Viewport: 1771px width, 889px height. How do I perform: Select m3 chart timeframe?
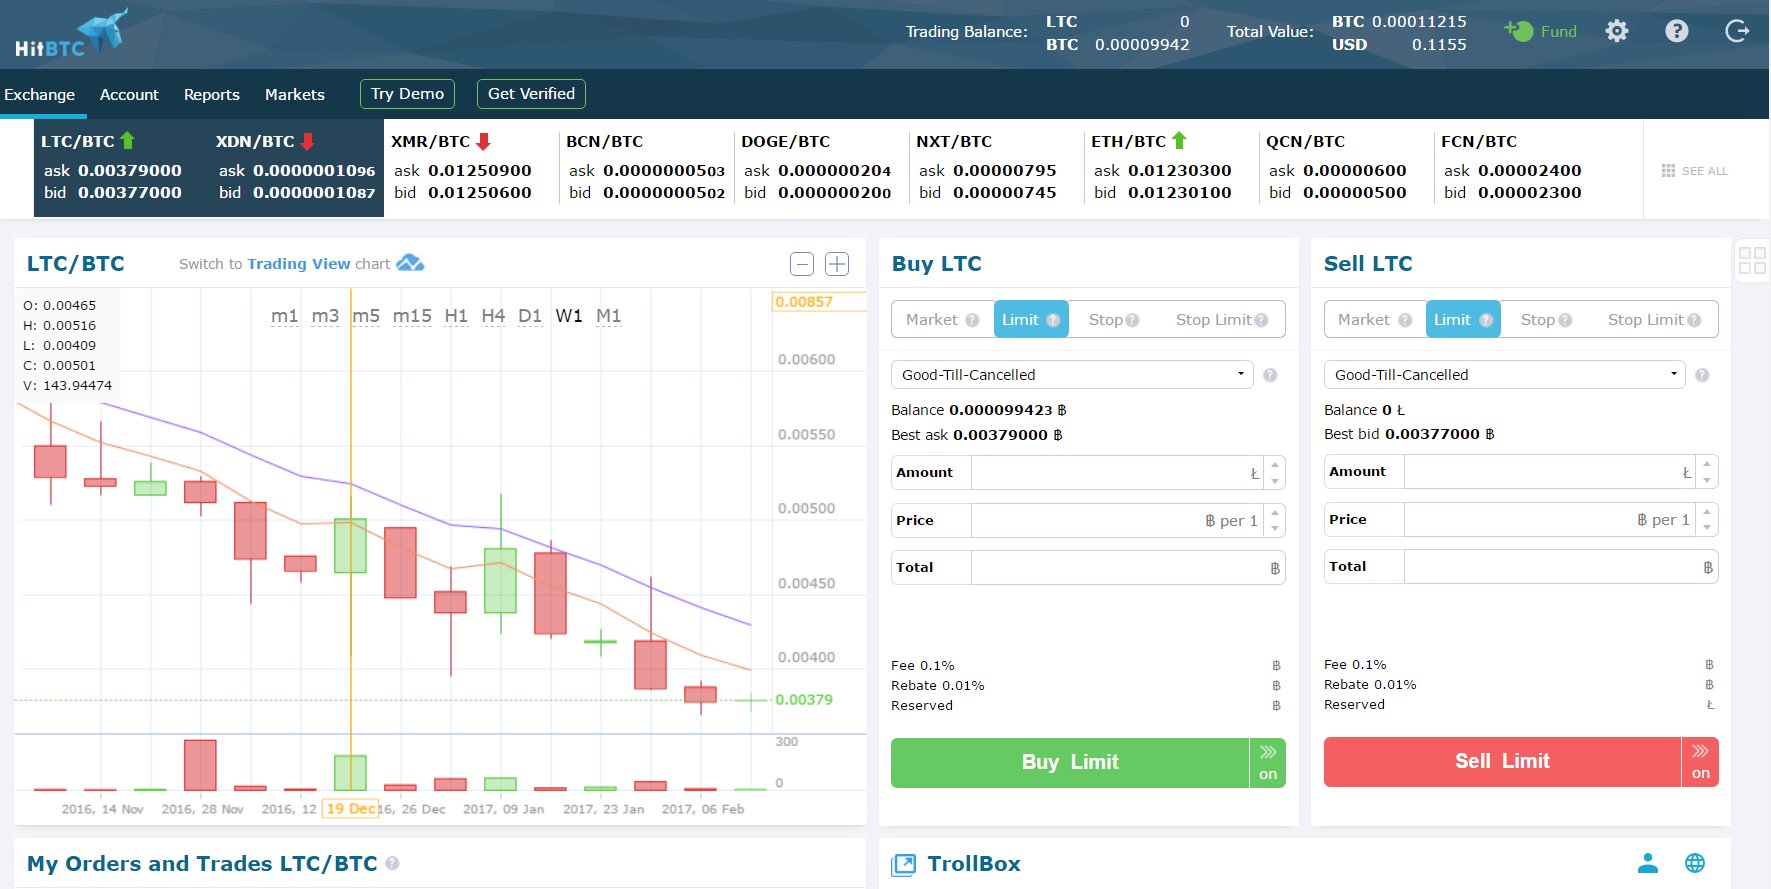pos(325,316)
